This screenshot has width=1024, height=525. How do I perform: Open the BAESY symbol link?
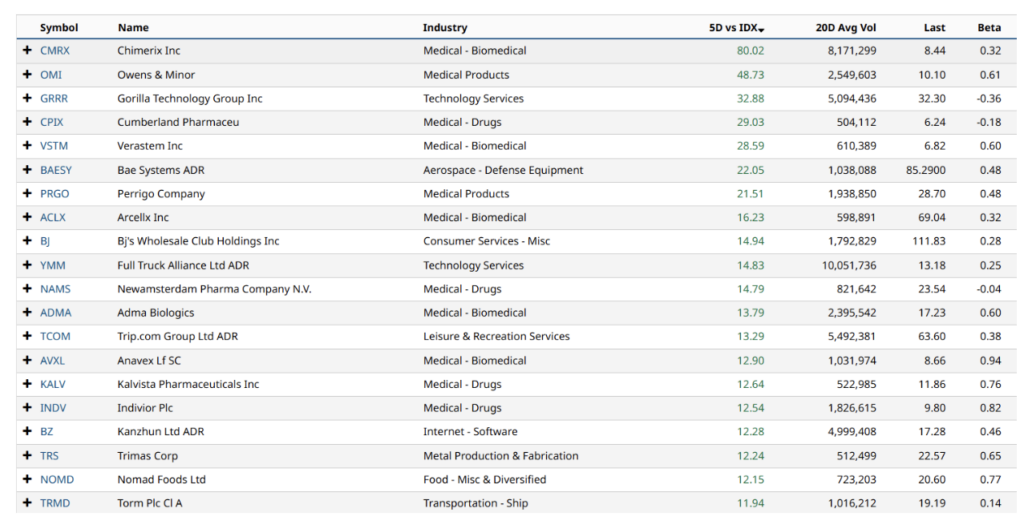point(56,170)
